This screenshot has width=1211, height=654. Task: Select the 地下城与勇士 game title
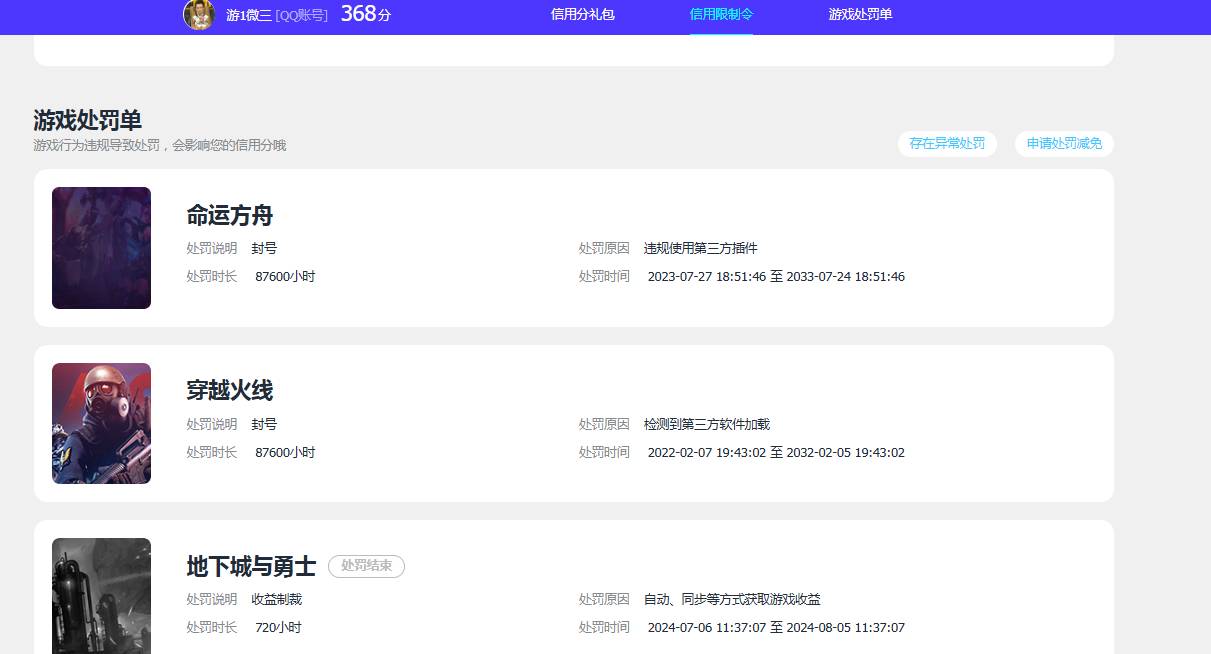(x=251, y=567)
